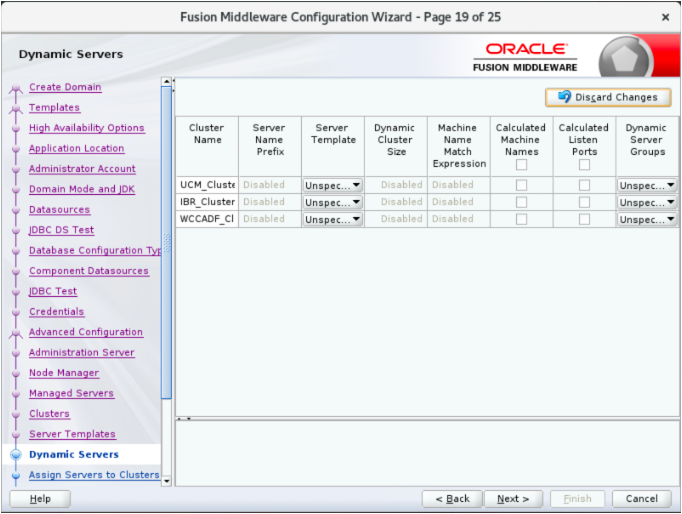This screenshot has height=514, width=682.
Task: Open Server Templates step
Action: pyautogui.click(x=72, y=434)
